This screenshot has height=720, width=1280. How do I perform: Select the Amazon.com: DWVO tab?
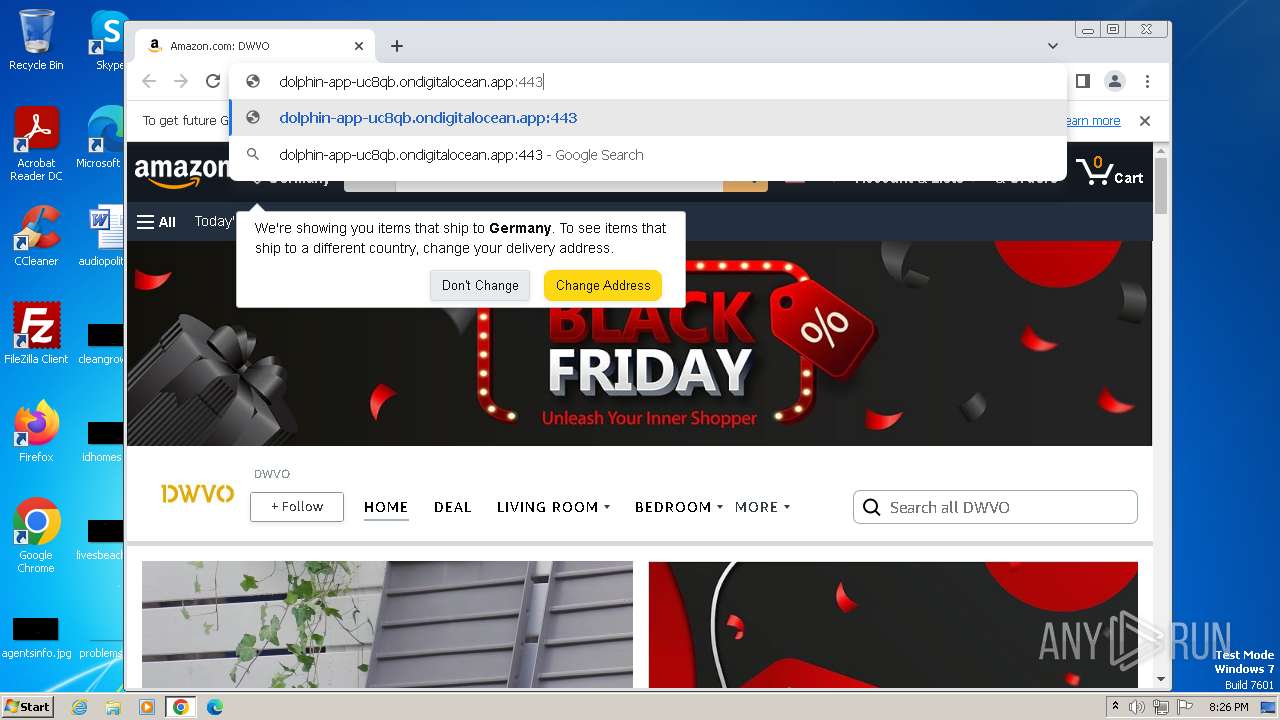[x=255, y=46]
